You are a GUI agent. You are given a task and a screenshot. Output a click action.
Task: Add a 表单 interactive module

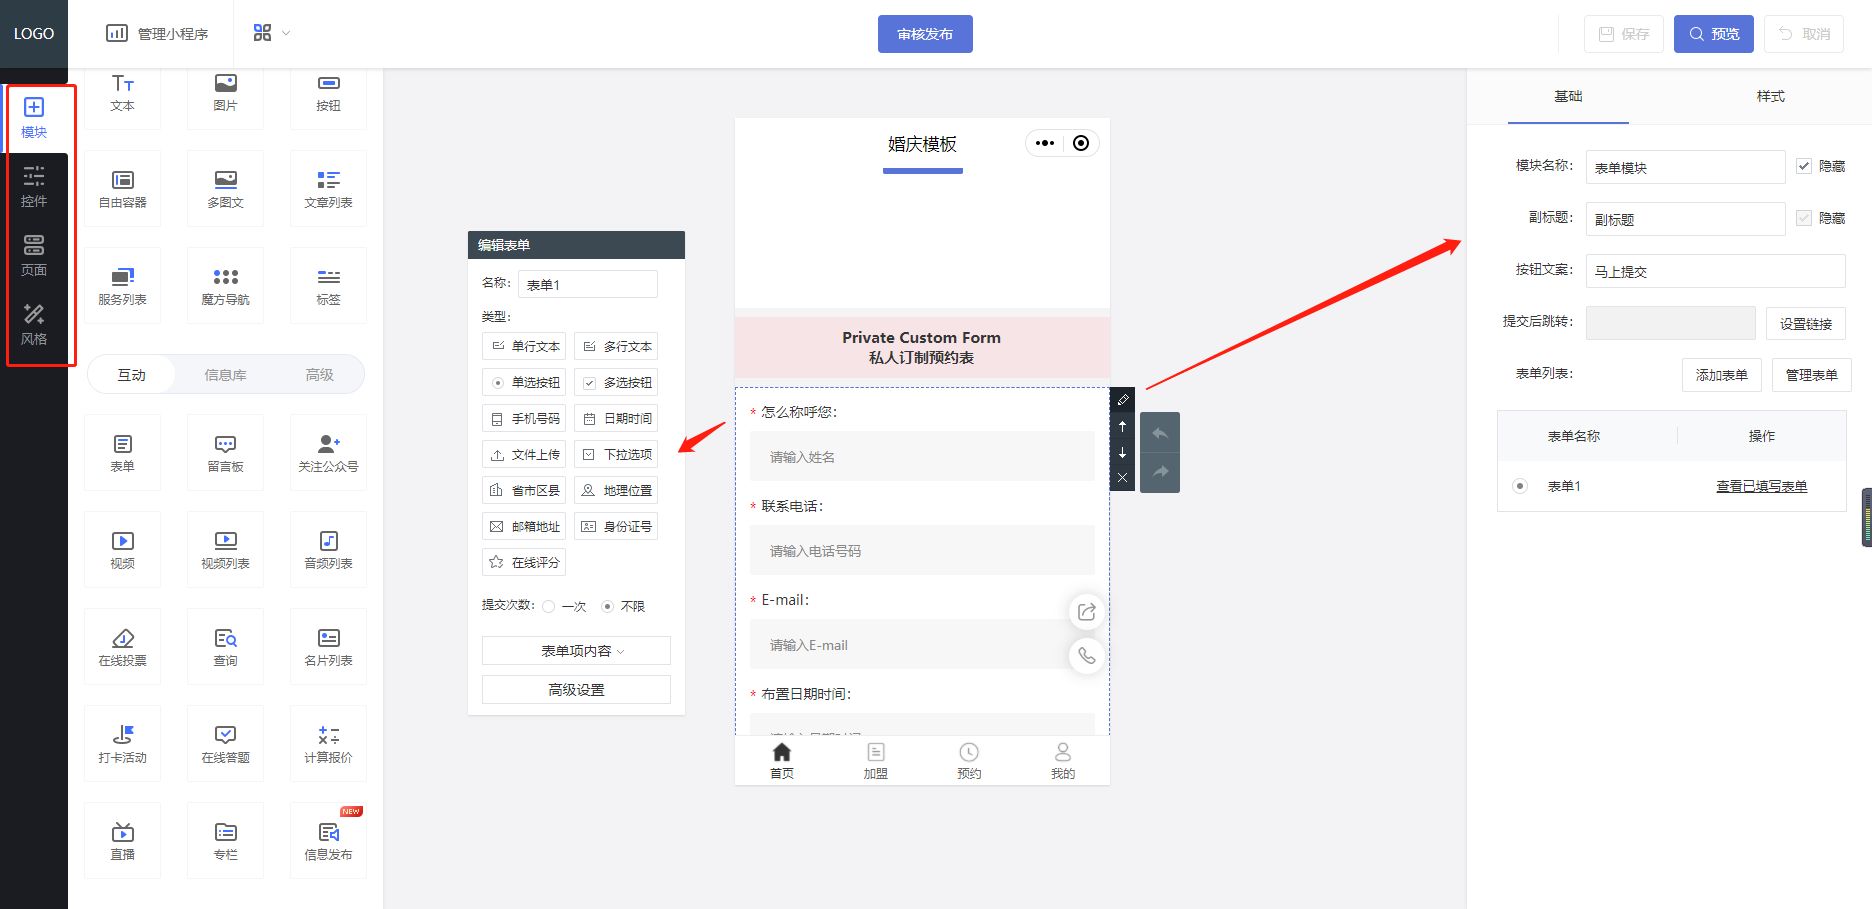point(122,453)
